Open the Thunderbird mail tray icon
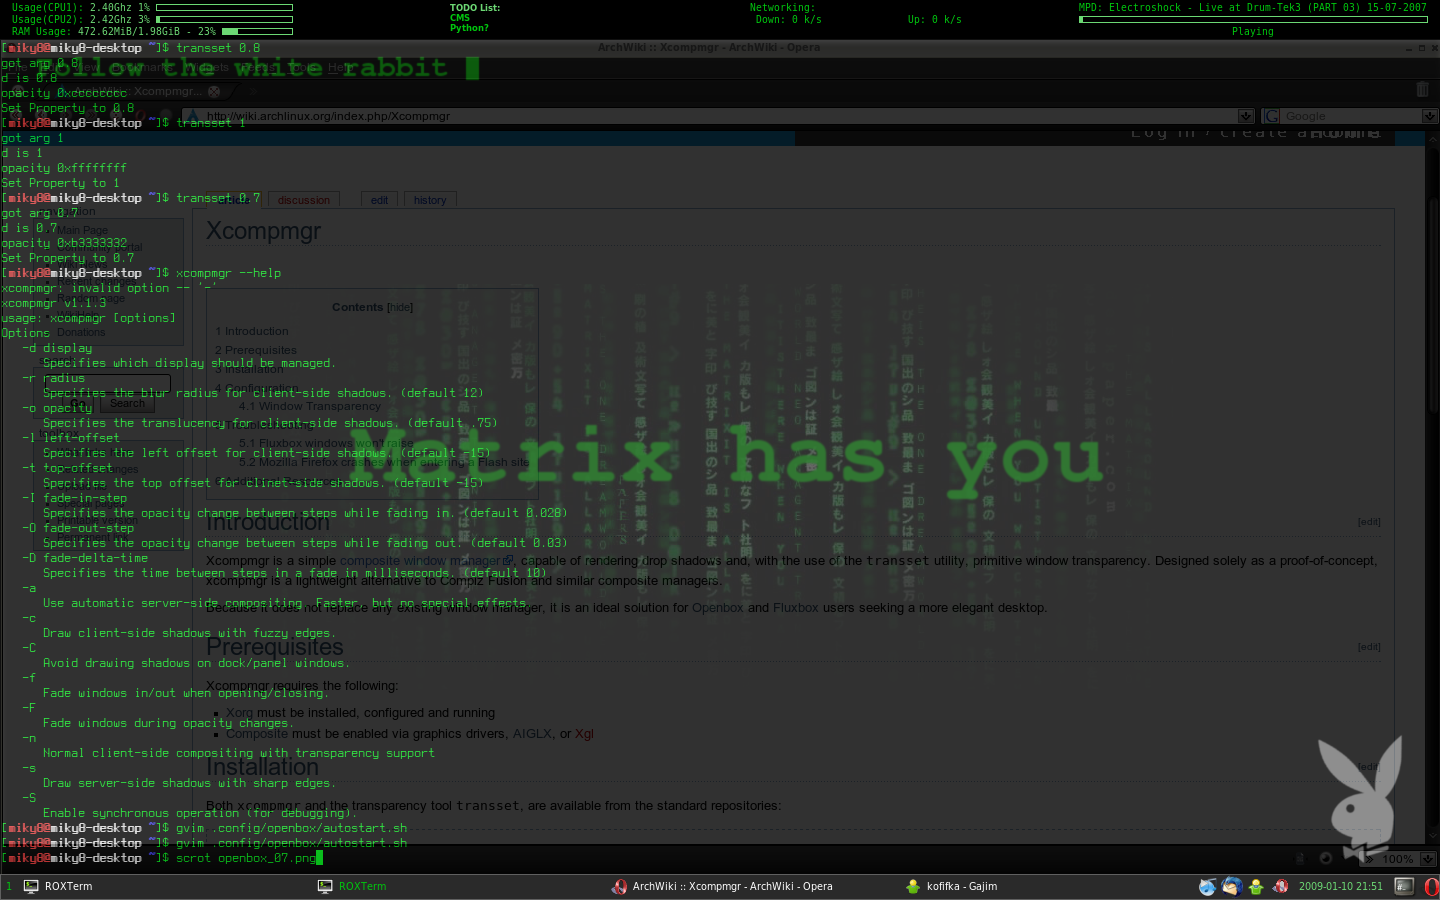 (x=1232, y=886)
